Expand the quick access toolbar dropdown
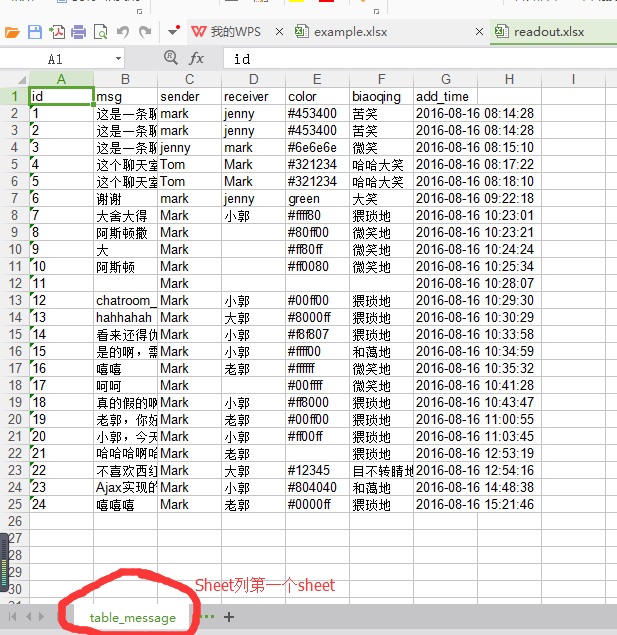 coord(173,31)
